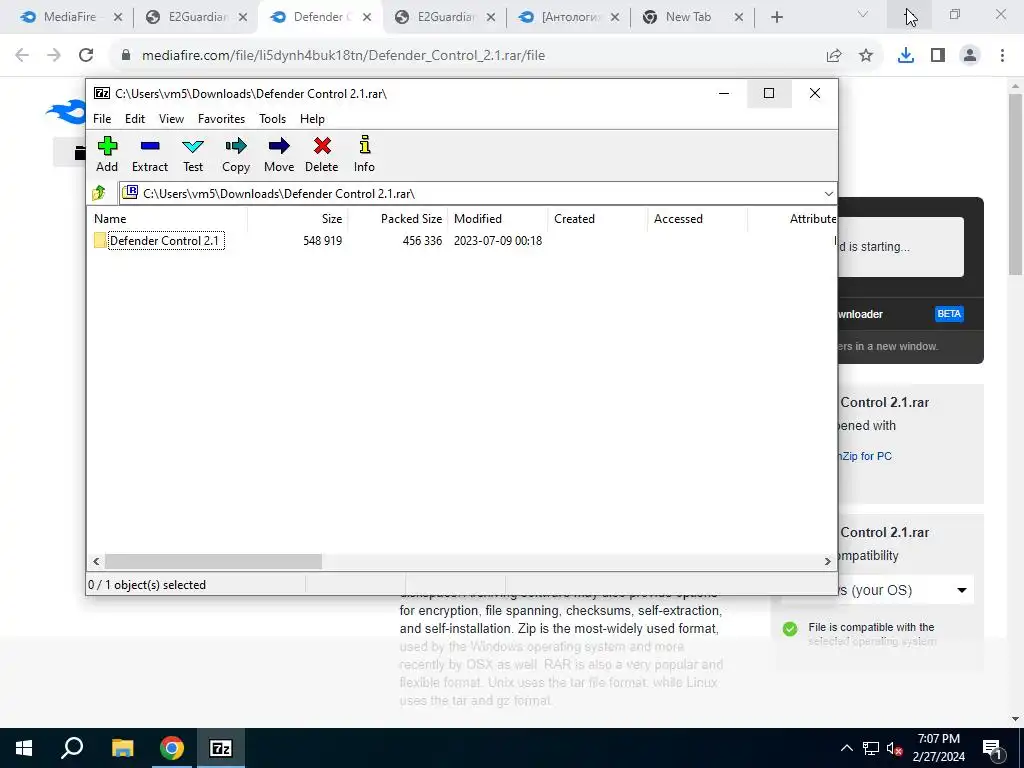Open Chrome three-dot menu
This screenshot has width=1024, height=768.
coord(1002,56)
